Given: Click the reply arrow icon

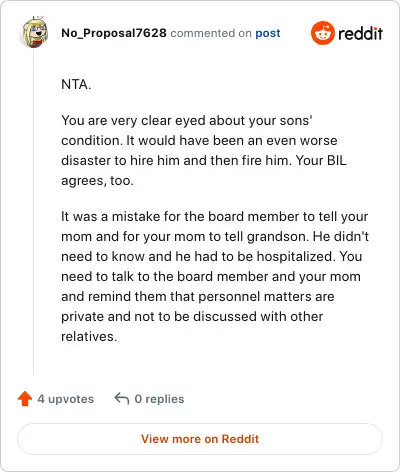Looking at the screenshot, I should (x=122, y=398).
